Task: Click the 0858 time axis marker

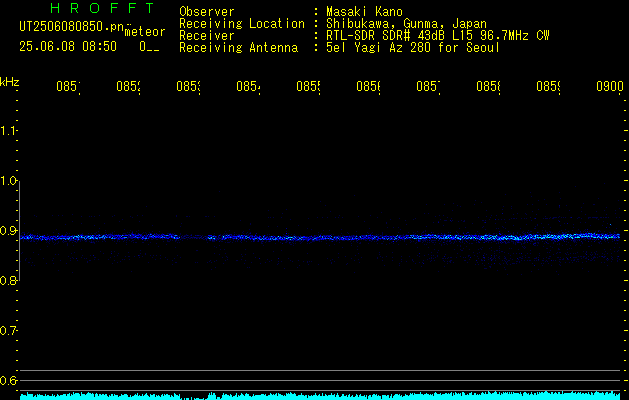Action: click(488, 87)
